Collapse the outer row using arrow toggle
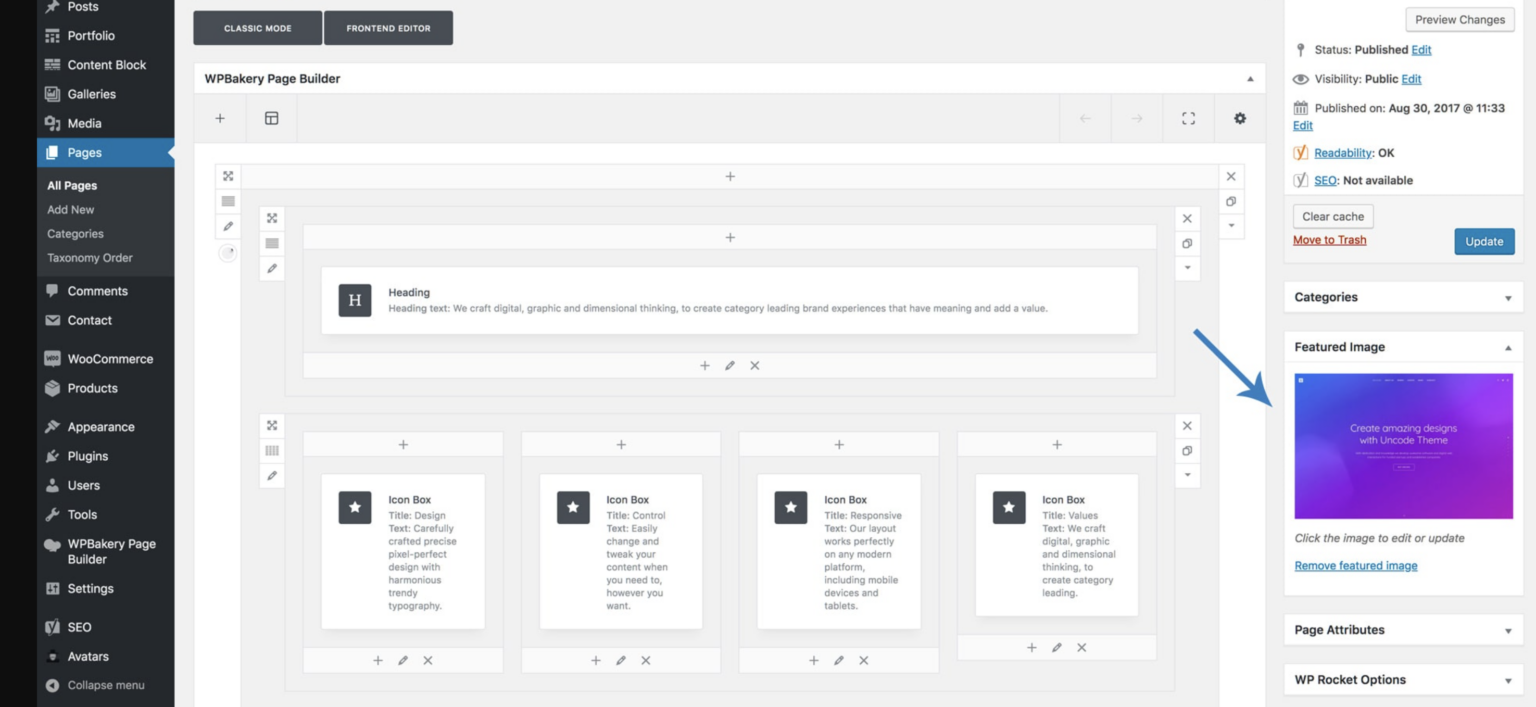The image size is (1536, 707). [1231, 226]
